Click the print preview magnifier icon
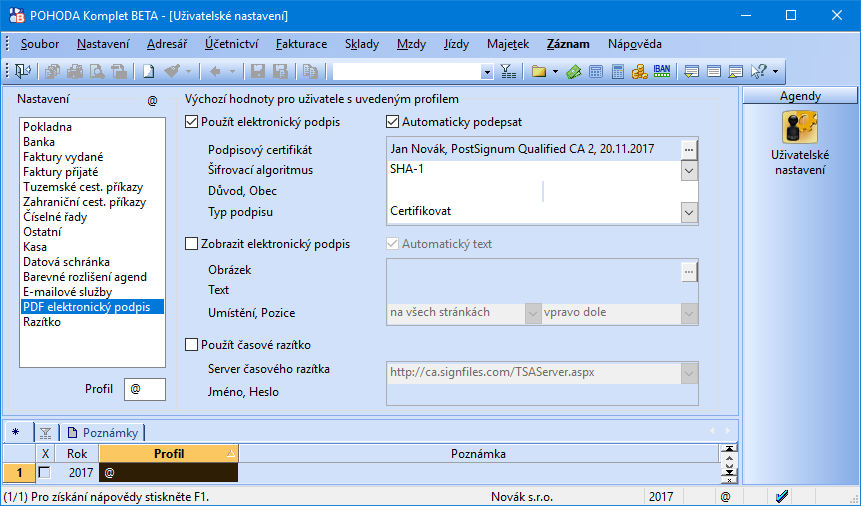 97,71
